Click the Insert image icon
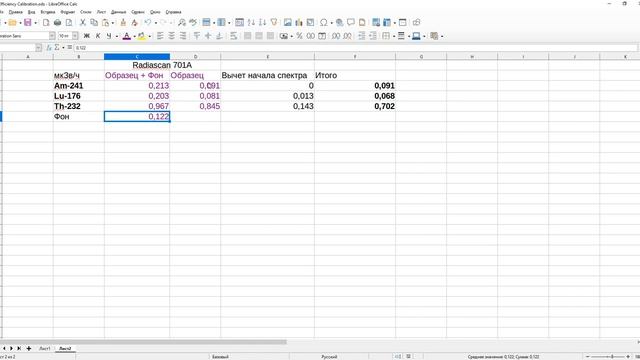This screenshot has height=360, width=640. pyautogui.click(x=288, y=22)
